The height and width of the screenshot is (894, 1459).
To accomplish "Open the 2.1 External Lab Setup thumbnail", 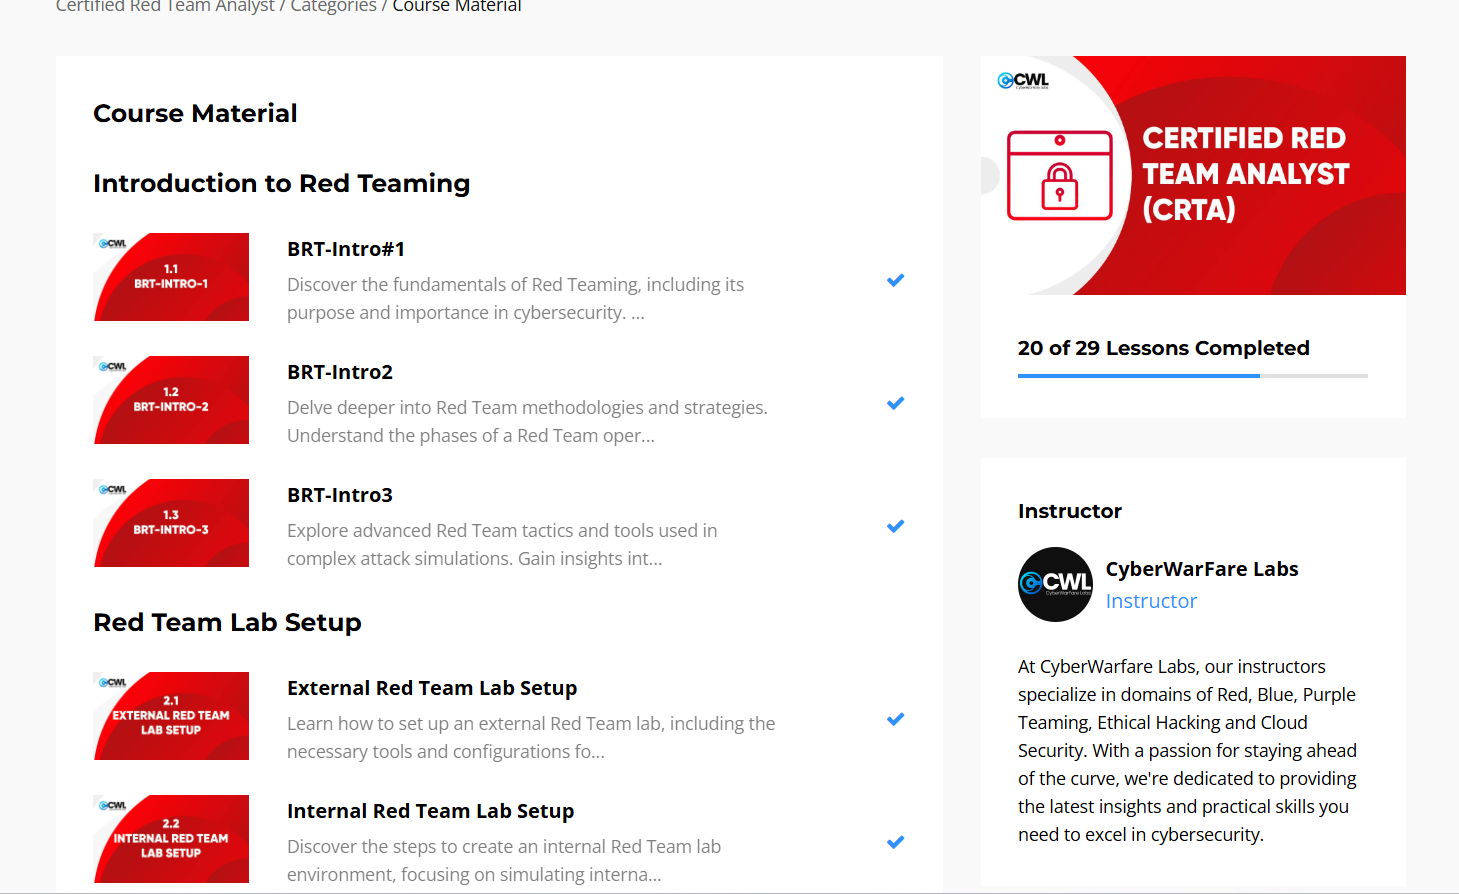I will coord(171,716).
